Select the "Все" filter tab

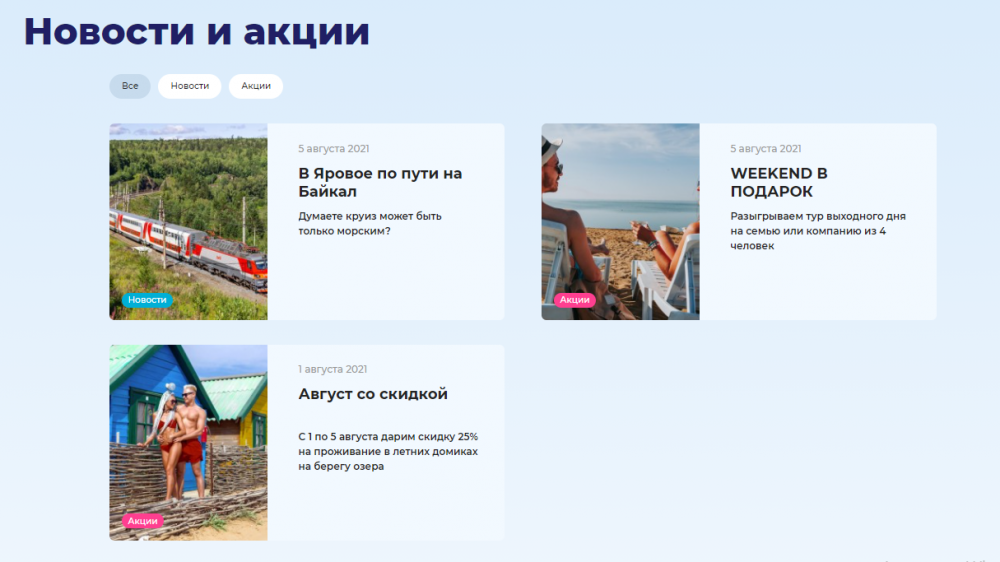coord(130,86)
